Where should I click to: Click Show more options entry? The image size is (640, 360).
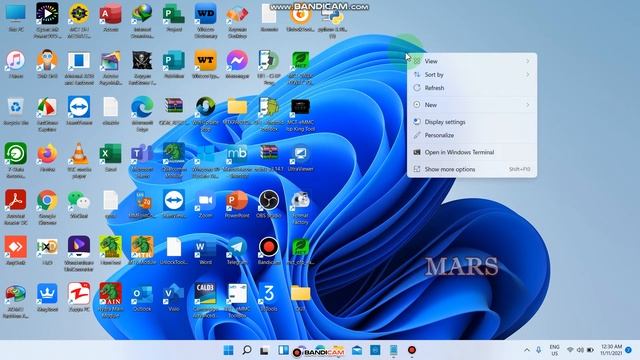pyautogui.click(x=472, y=169)
